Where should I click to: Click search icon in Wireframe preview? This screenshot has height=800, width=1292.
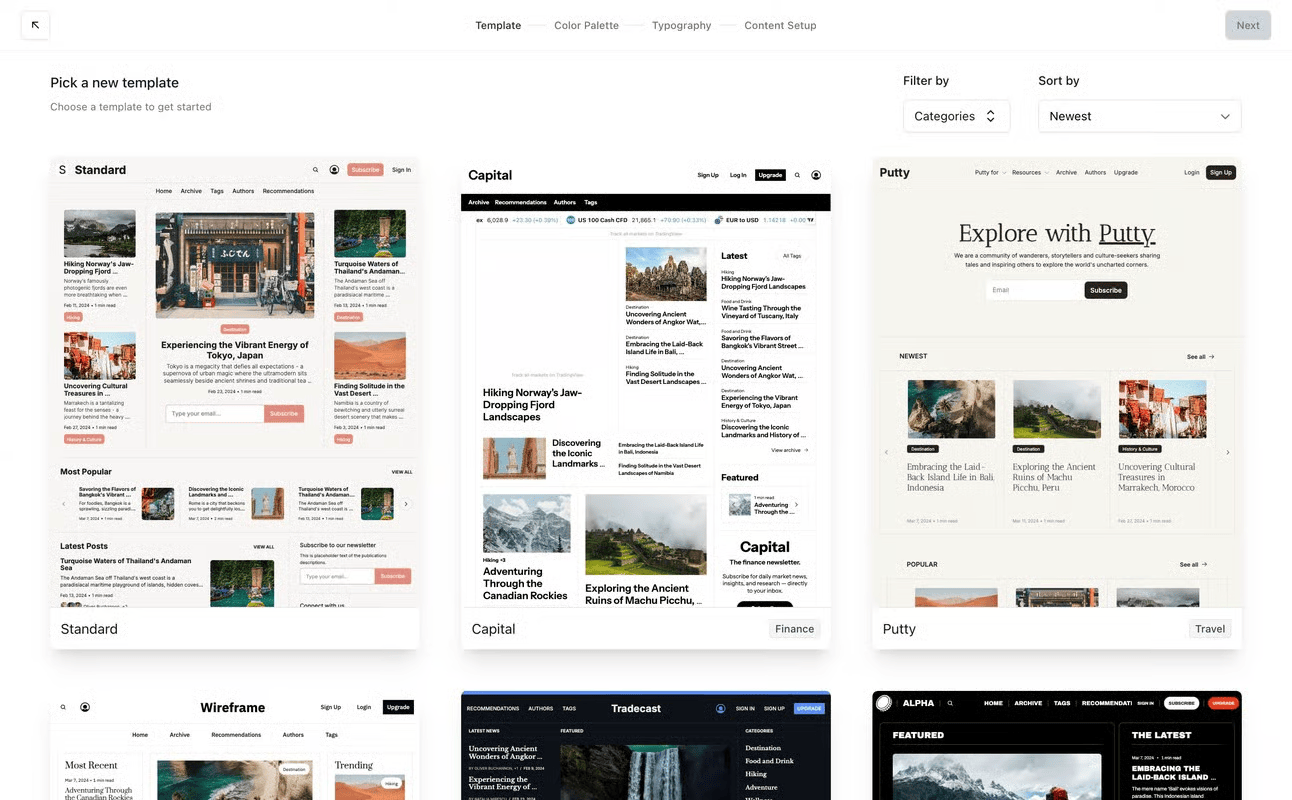tap(63, 707)
